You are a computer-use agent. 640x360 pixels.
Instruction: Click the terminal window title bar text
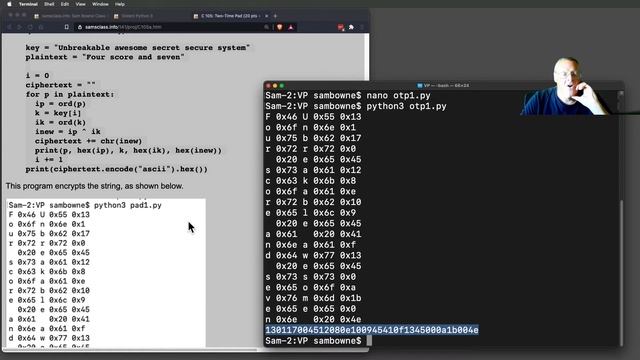click(443, 86)
